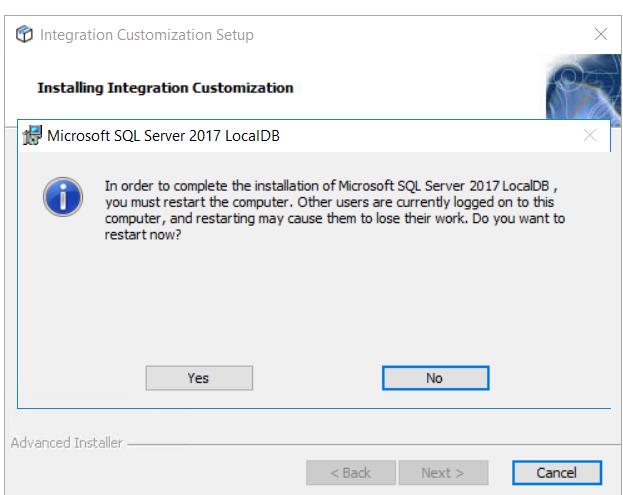Cancel the Integration Customization setup
This screenshot has height=495, width=623.
tap(557, 472)
